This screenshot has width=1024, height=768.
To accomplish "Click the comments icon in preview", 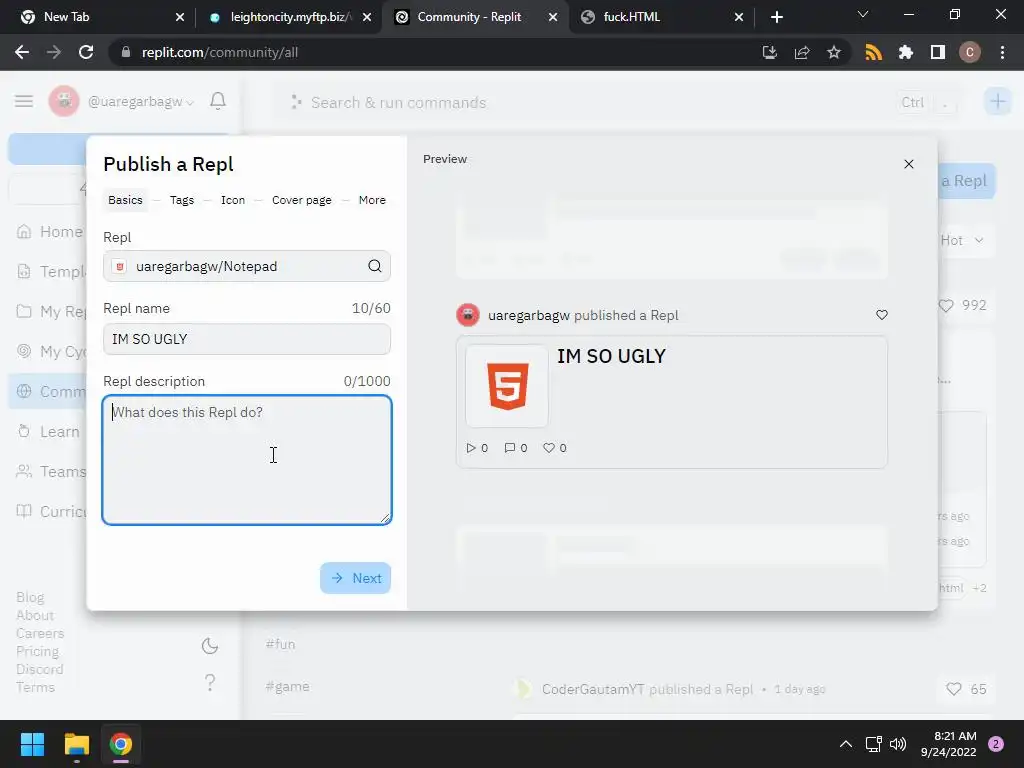I will click(x=509, y=448).
